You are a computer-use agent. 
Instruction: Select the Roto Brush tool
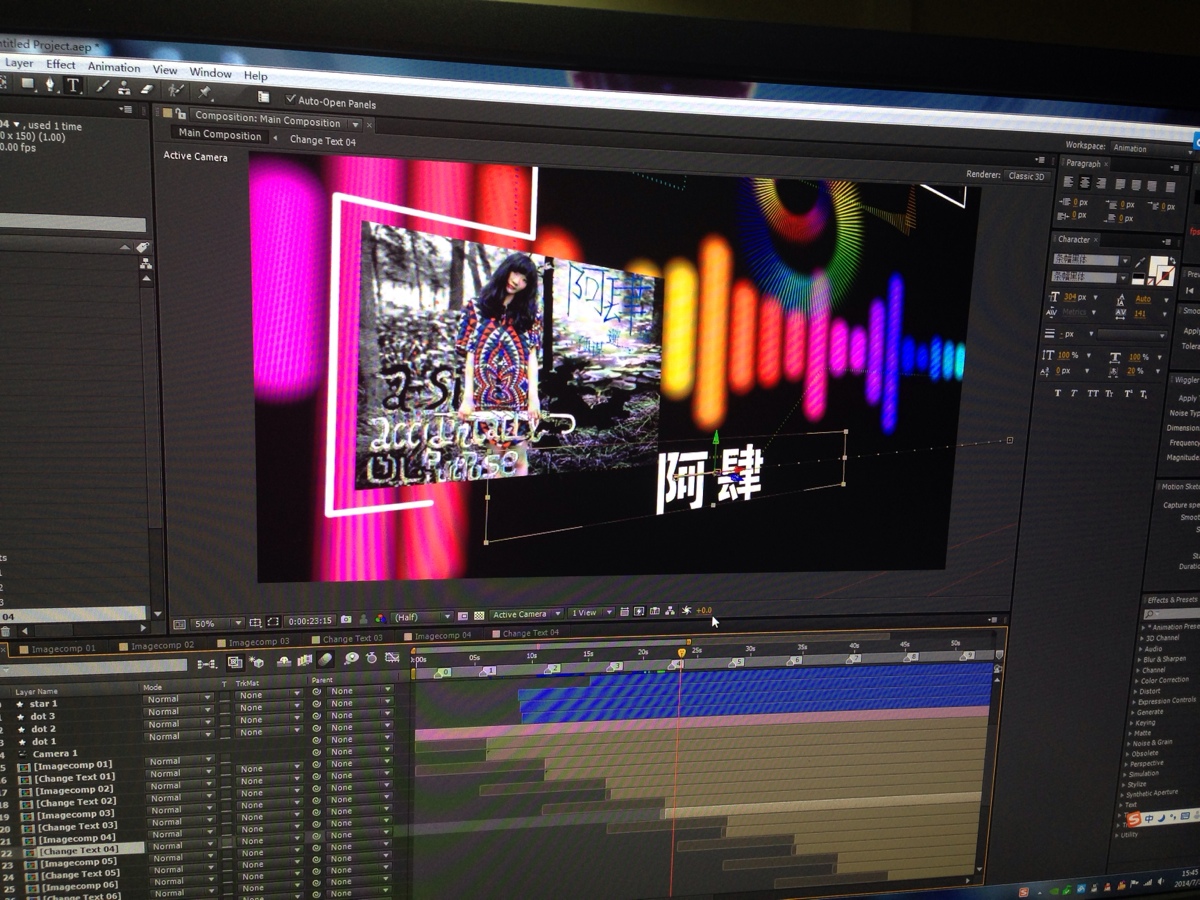point(176,90)
